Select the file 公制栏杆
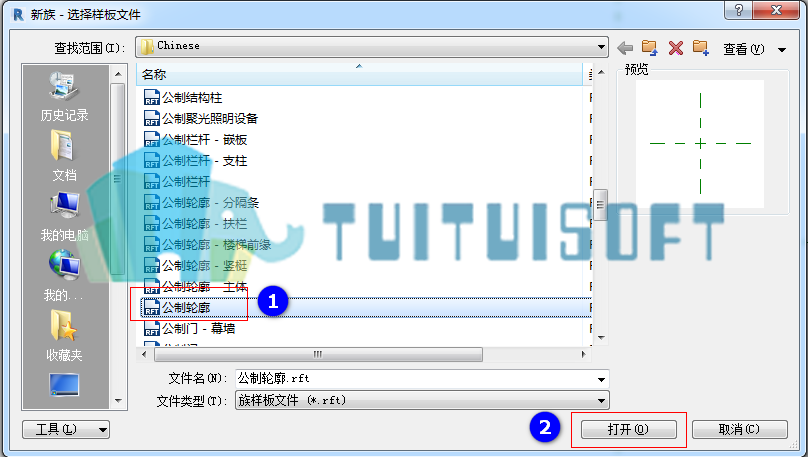The width and height of the screenshot is (808, 457). point(186,182)
